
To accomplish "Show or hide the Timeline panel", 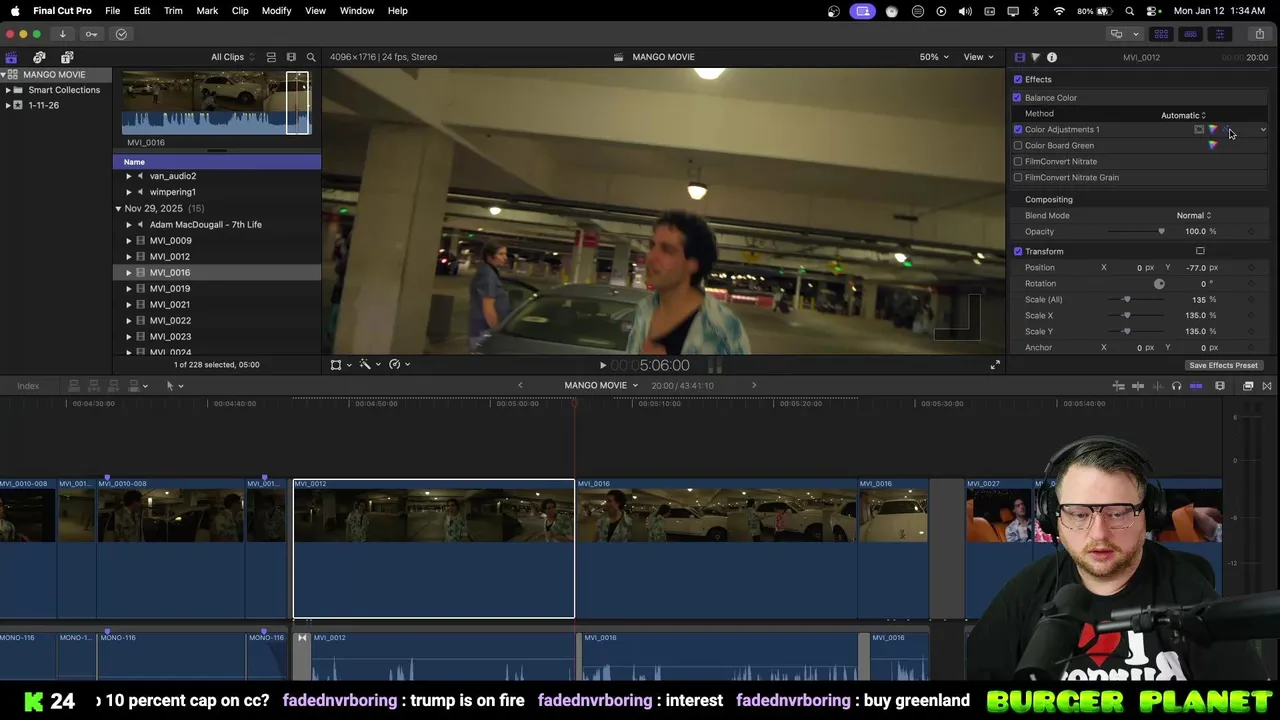I will click(1190, 34).
